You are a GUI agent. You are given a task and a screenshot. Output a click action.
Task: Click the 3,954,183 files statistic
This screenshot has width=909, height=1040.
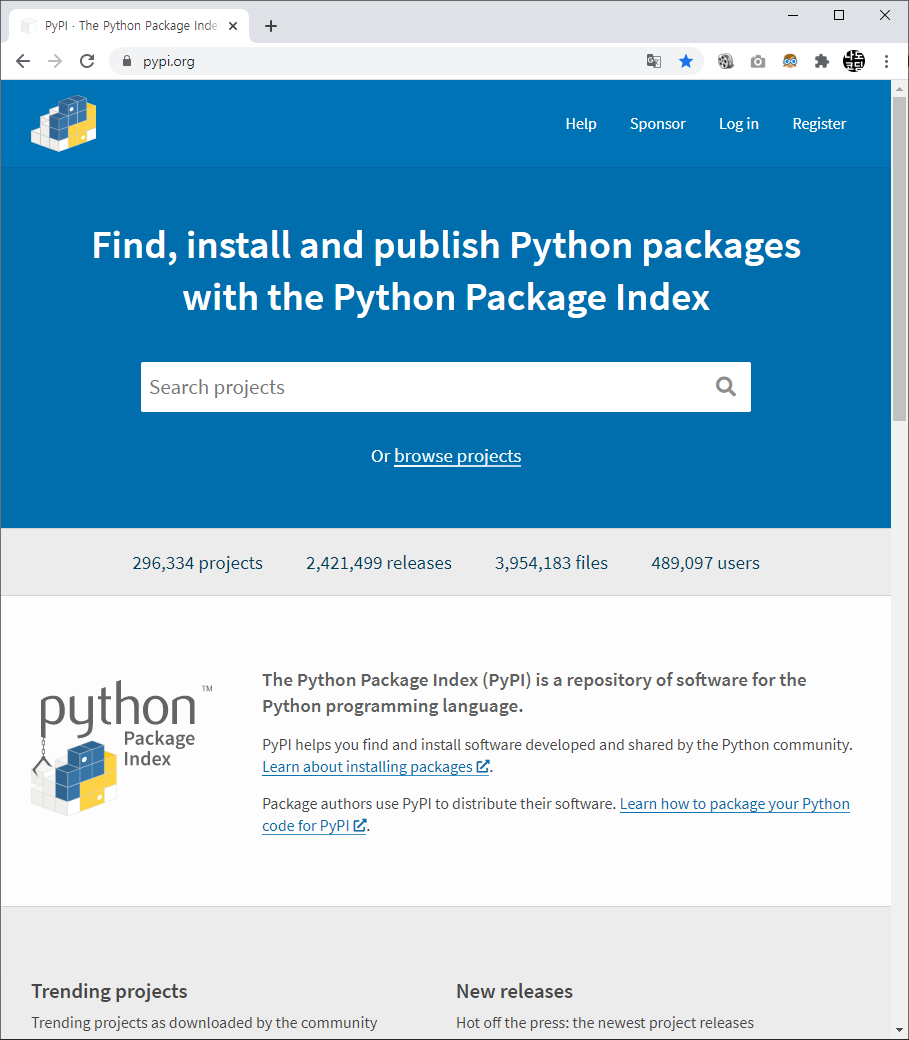[x=551, y=563]
